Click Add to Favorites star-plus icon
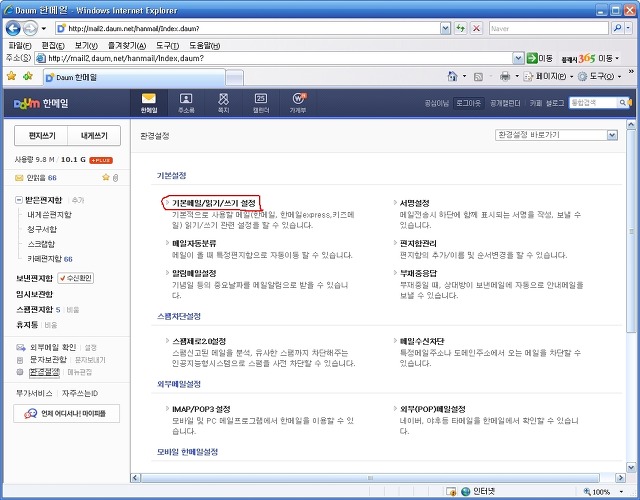The height and width of the screenshot is (500, 640). click(x=28, y=76)
